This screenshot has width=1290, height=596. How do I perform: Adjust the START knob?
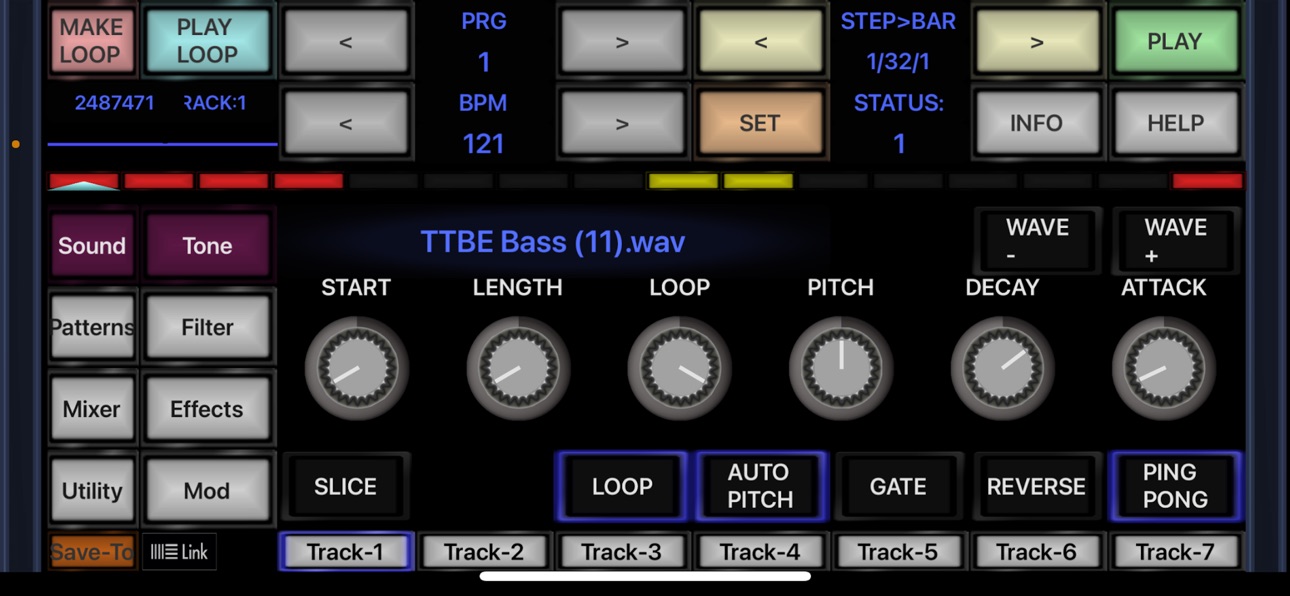click(x=356, y=368)
